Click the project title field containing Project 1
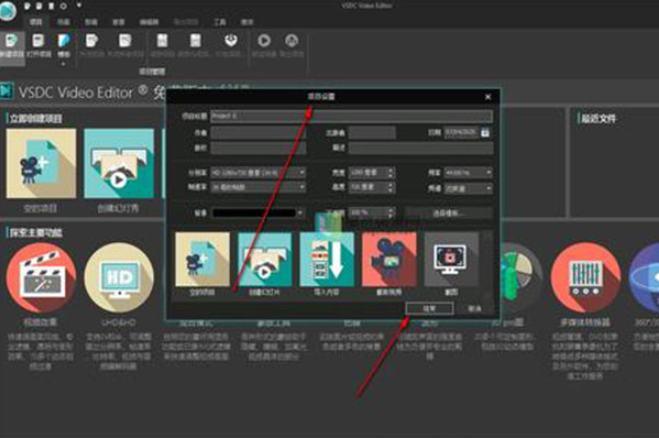The width and height of the screenshot is (659, 438). point(351,116)
